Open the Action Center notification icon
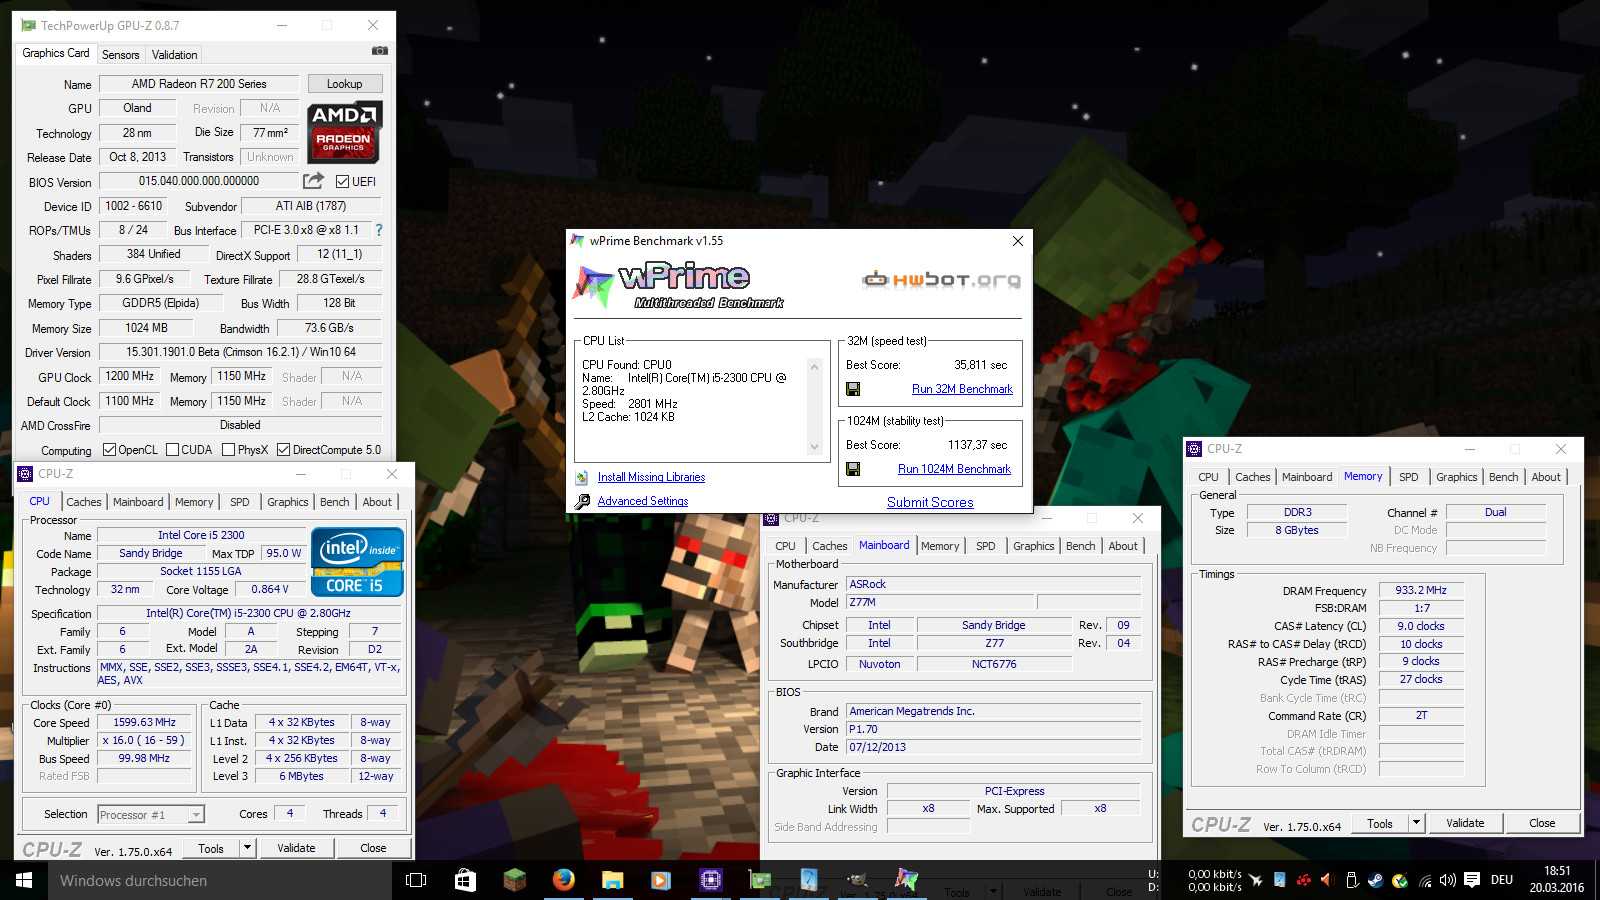This screenshot has height=900, width=1600. [x=1472, y=880]
